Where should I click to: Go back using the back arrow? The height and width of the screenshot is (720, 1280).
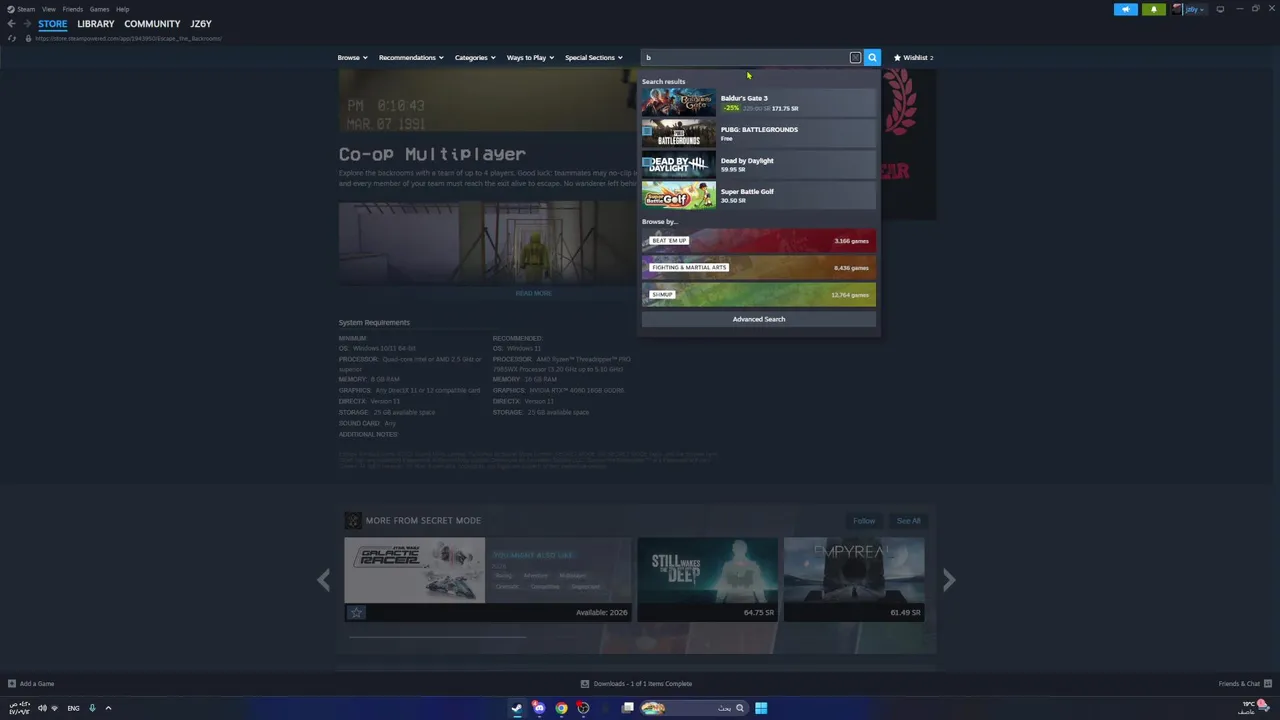[x=12, y=24]
